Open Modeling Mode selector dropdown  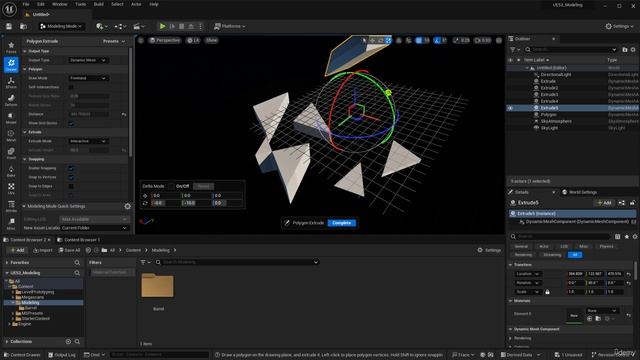tap(62, 26)
